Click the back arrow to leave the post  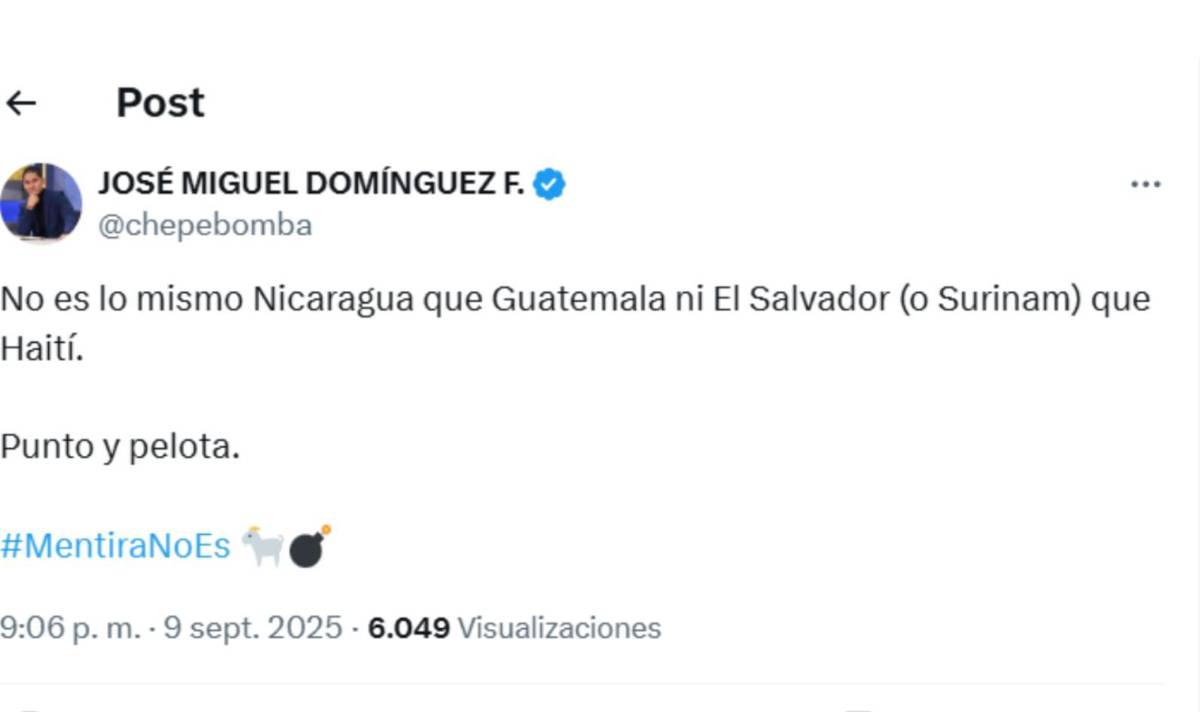pyautogui.click(x=22, y=101)
